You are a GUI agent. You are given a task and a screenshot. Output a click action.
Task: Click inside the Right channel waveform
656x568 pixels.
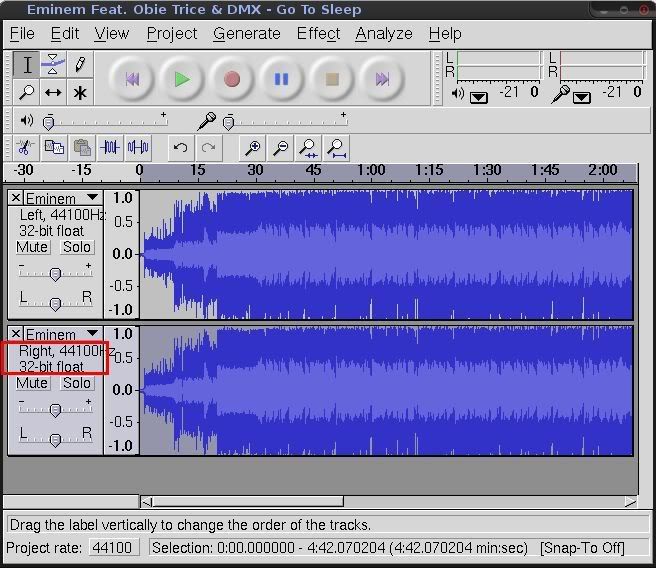point(386,390)
